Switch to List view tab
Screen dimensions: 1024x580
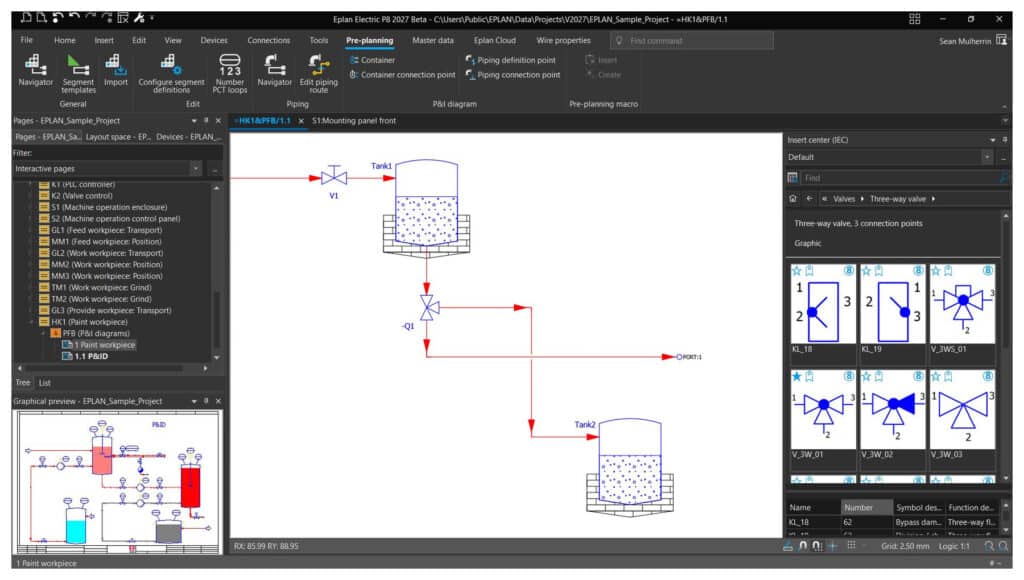(x=44, y=383)
